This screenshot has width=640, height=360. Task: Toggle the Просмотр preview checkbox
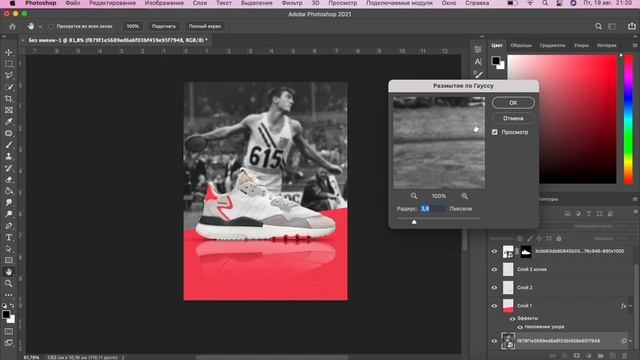point(495,132)
